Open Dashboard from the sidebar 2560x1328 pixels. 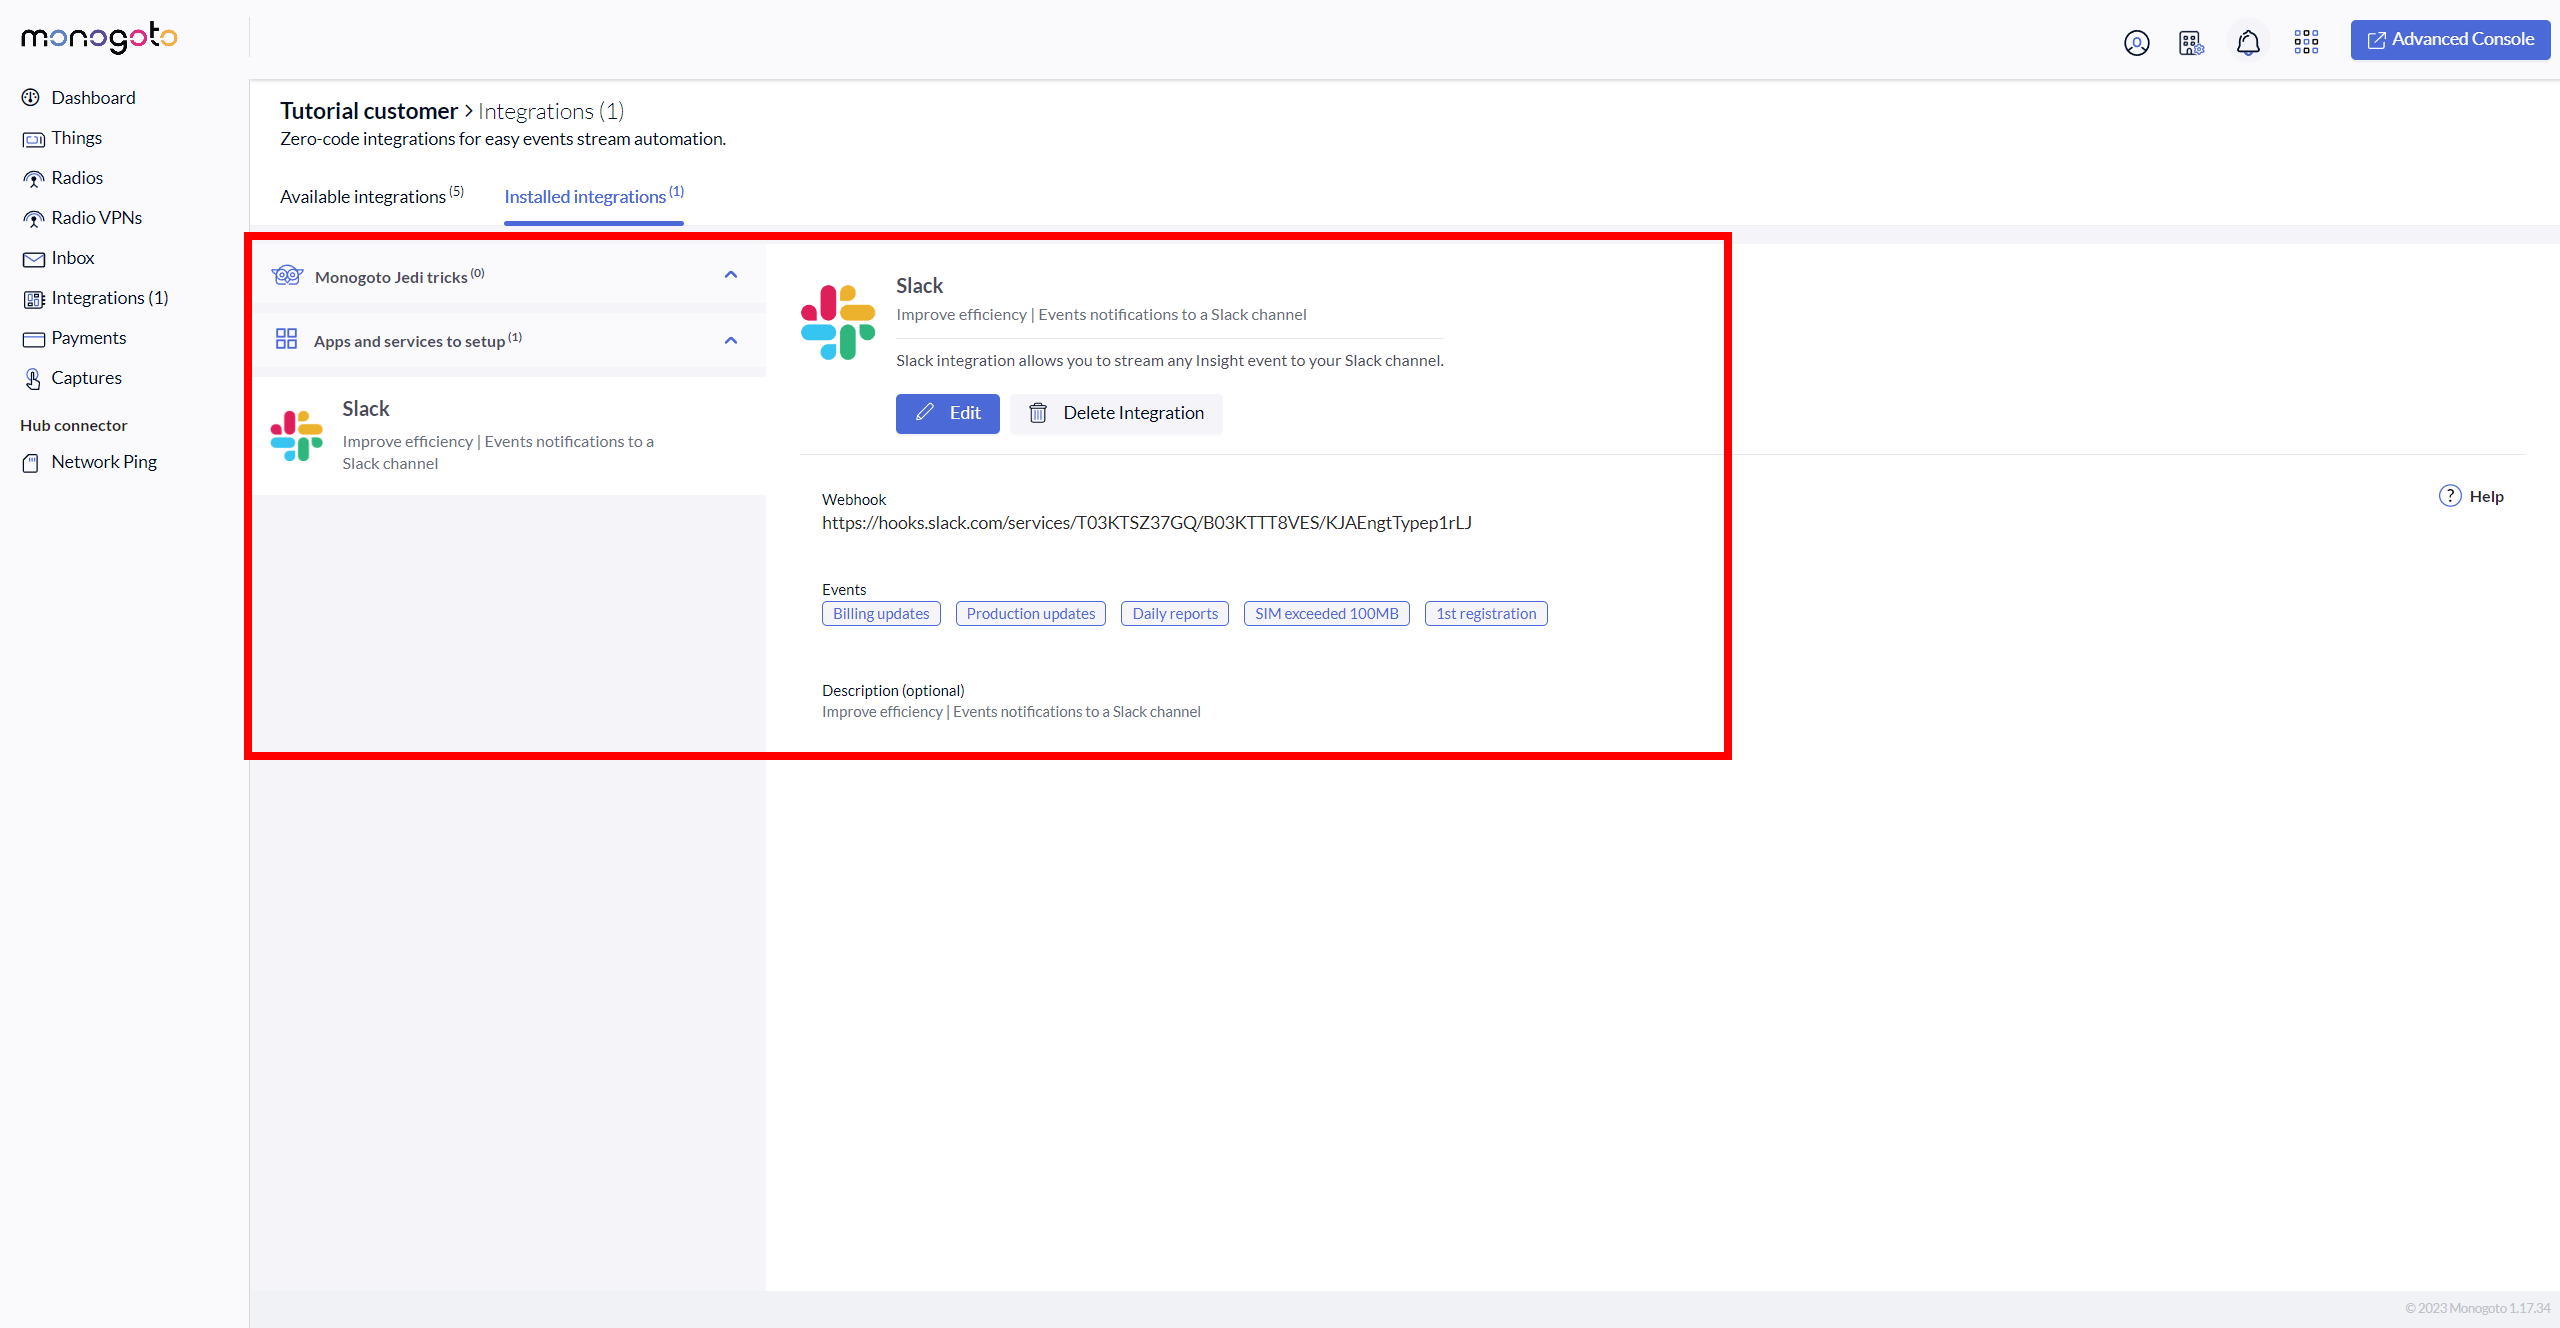(93, 97)
